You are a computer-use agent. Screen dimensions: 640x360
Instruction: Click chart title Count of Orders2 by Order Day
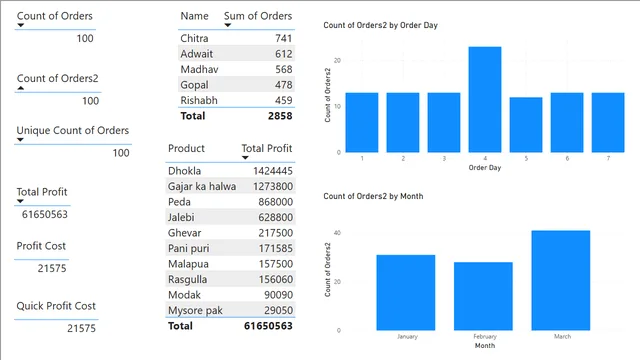click(380, 25)
